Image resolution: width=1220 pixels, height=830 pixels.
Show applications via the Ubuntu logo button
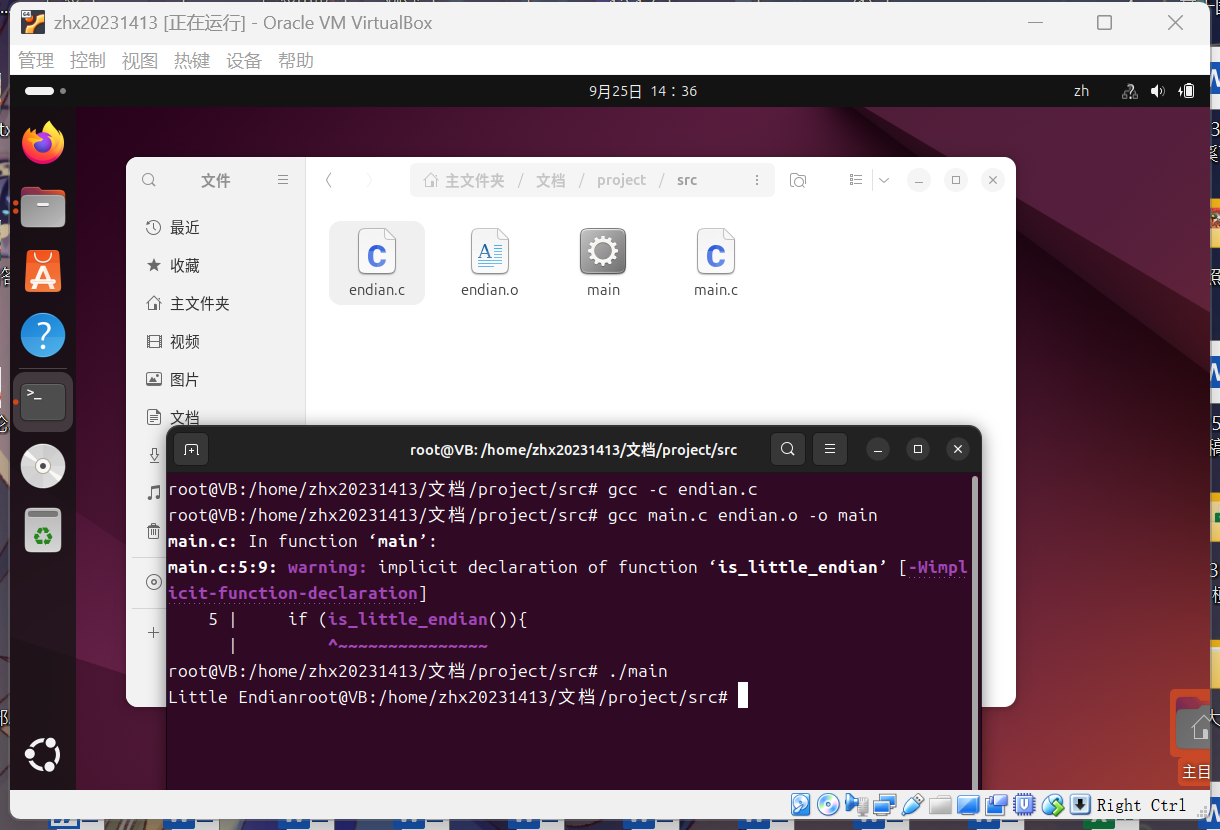[43, 754]
